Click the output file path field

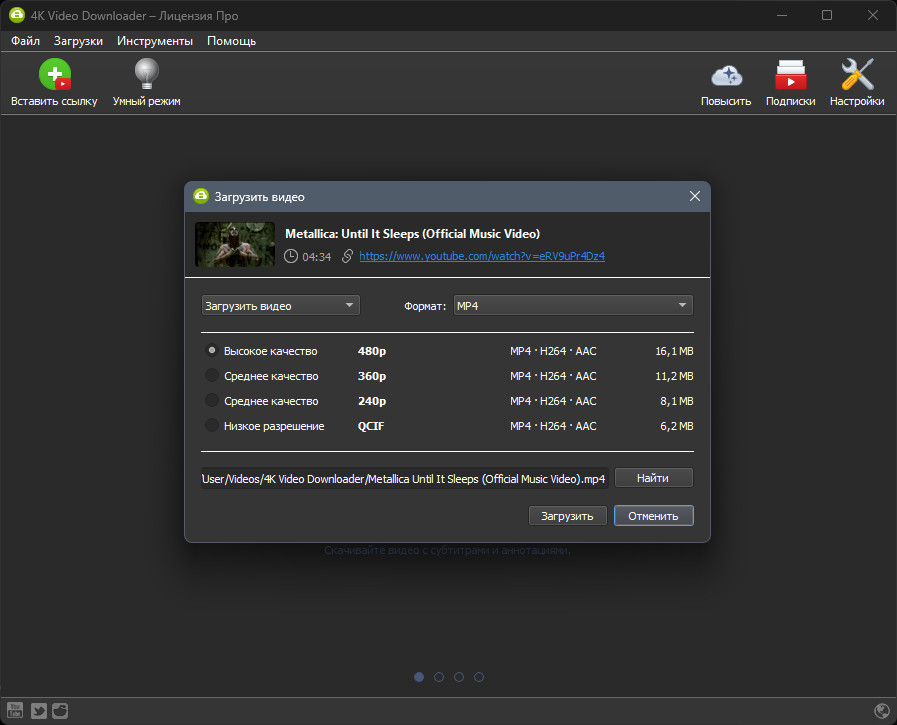click(x=404, y=478)
